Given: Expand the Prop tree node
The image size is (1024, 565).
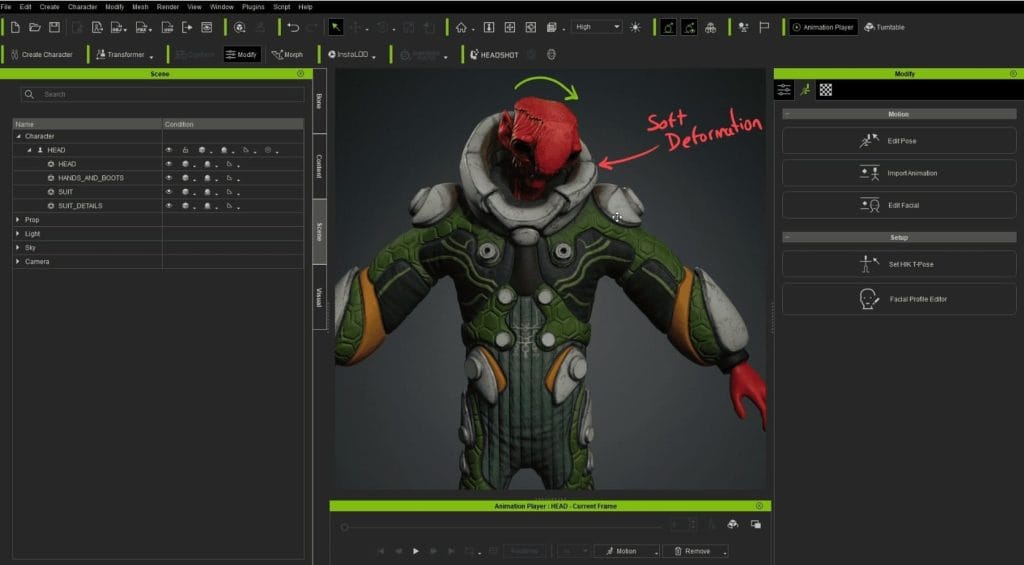Looking at the screenshot, I should click(x=18, y=220).
